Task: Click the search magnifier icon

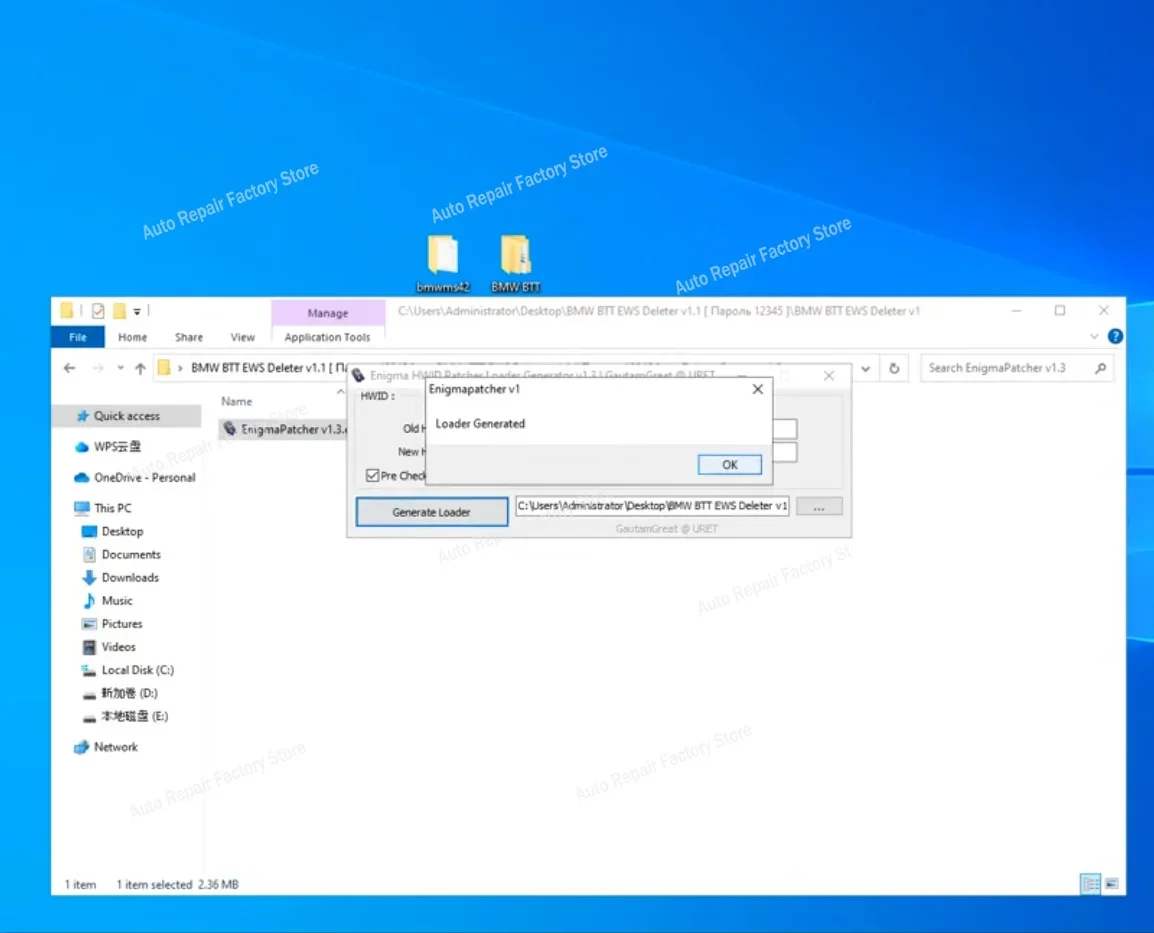Action: coord(1100,368)
